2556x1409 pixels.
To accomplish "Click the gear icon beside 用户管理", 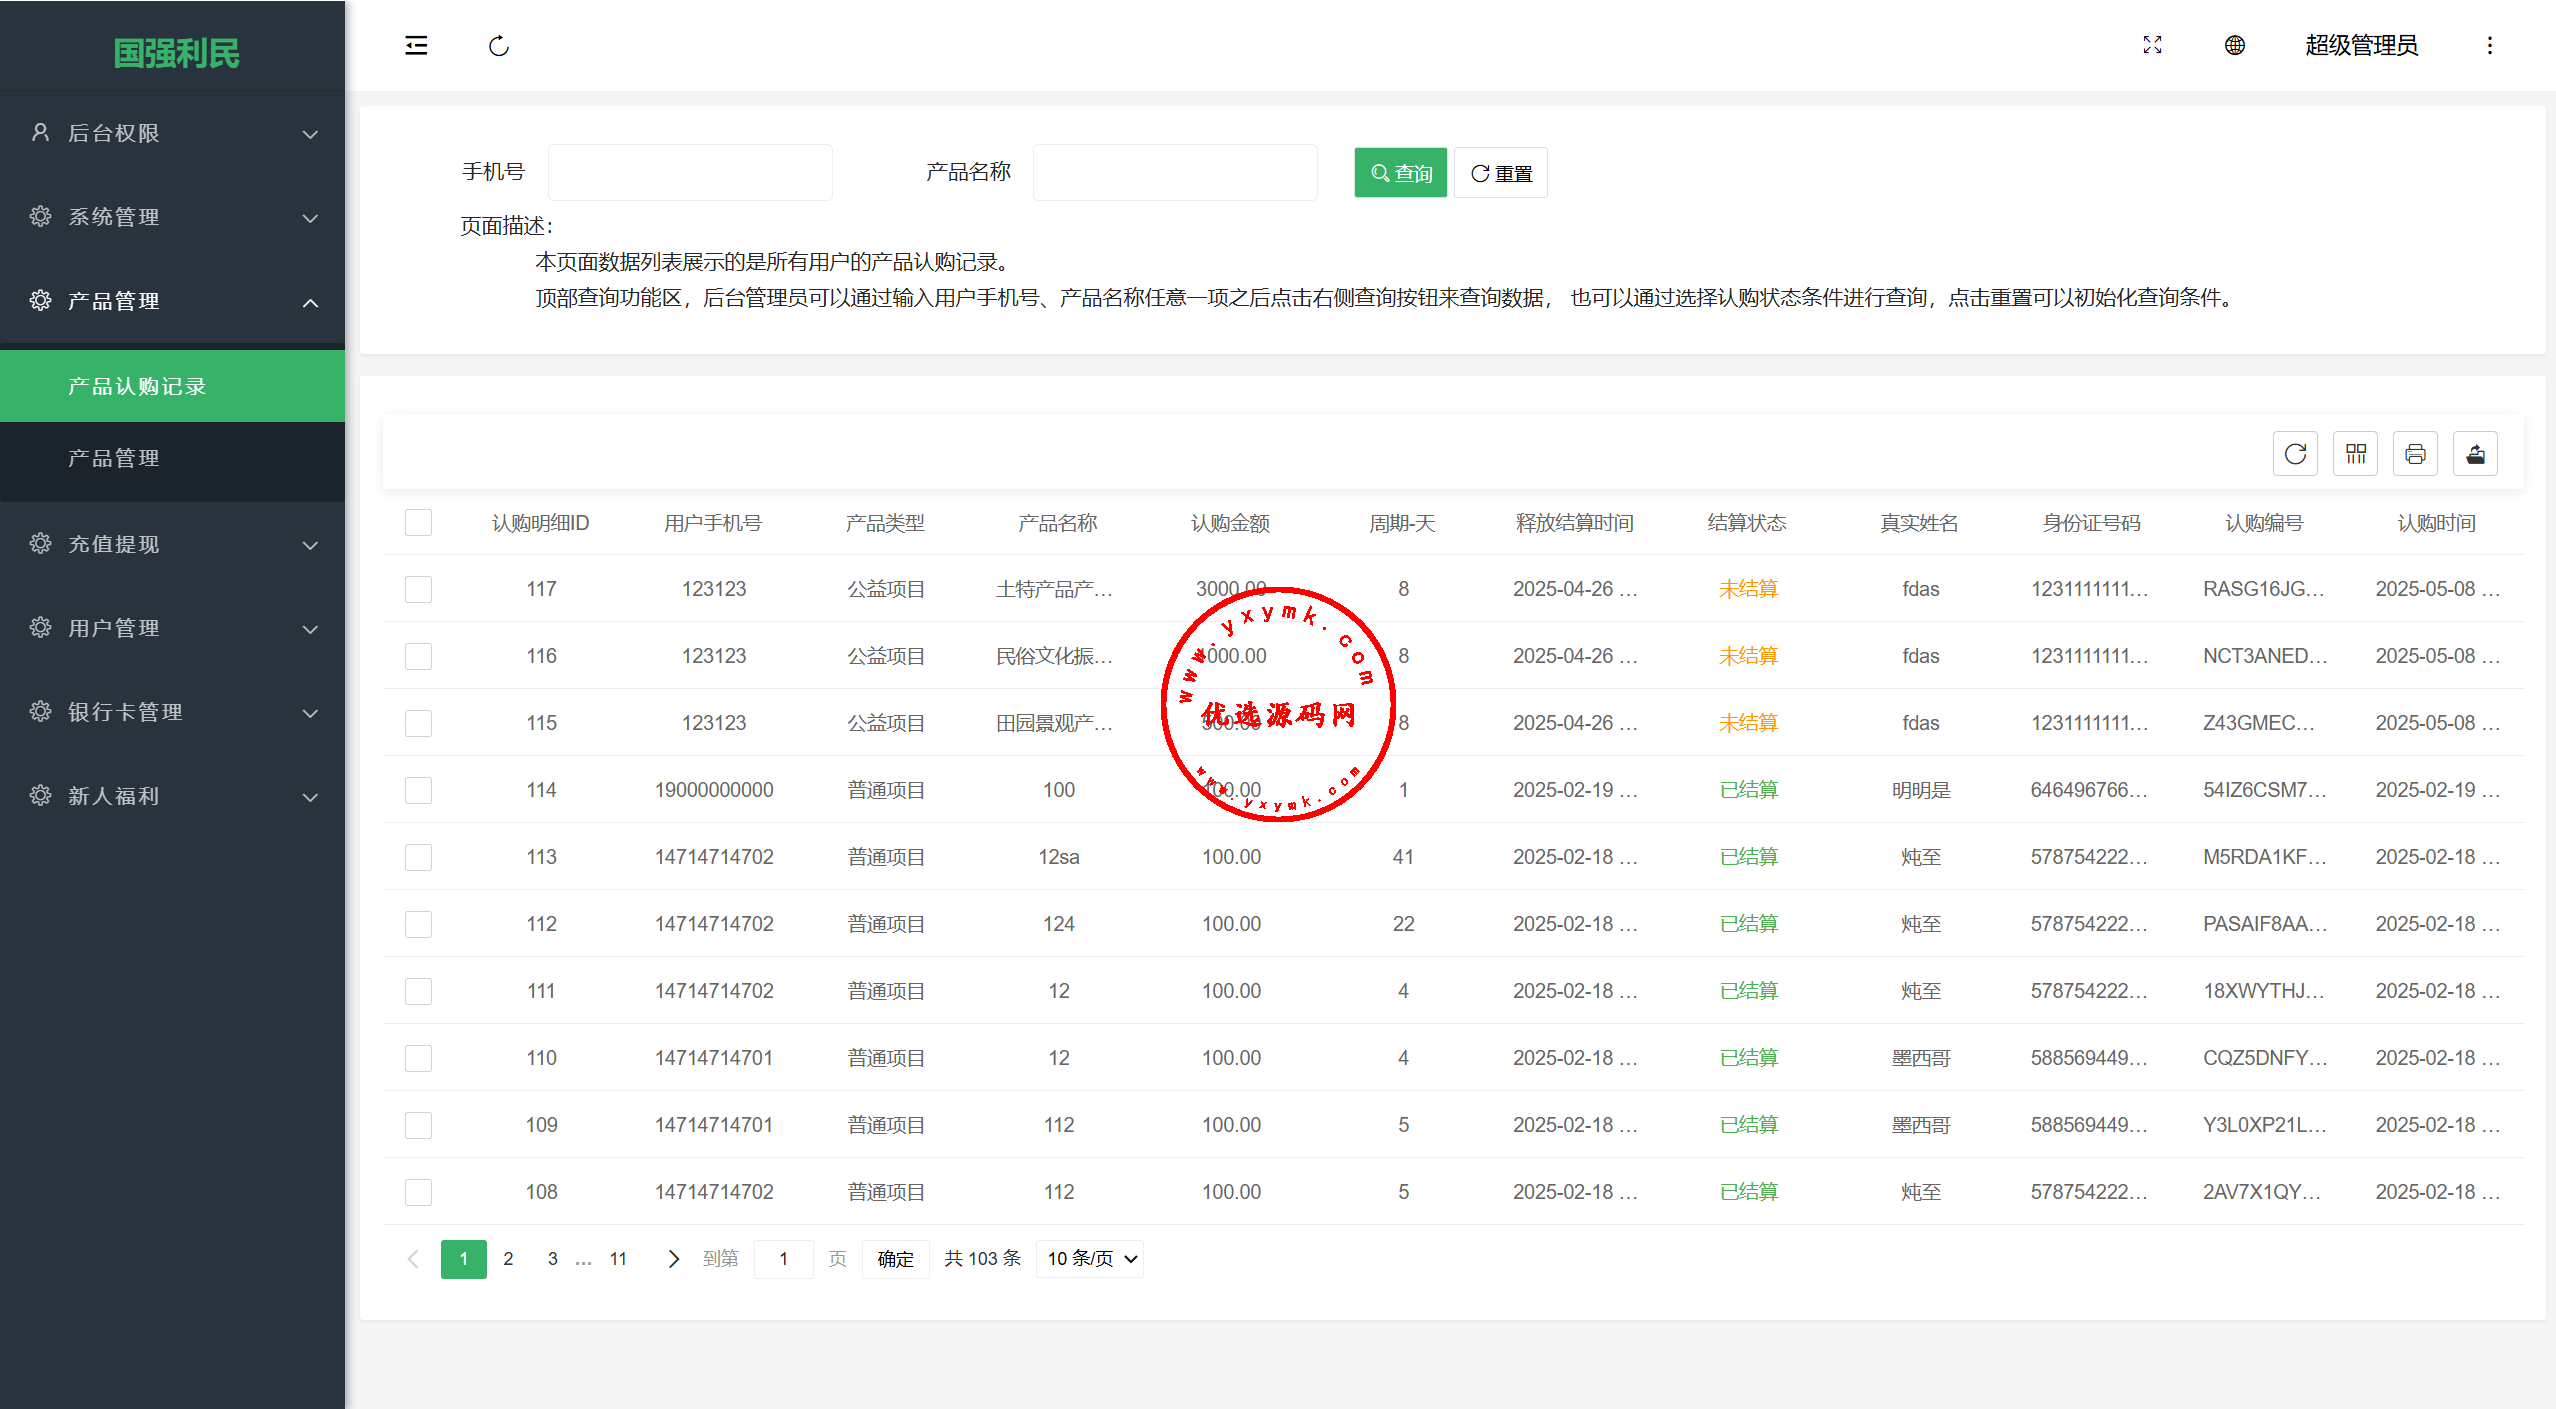I will [x=40, y=628].
